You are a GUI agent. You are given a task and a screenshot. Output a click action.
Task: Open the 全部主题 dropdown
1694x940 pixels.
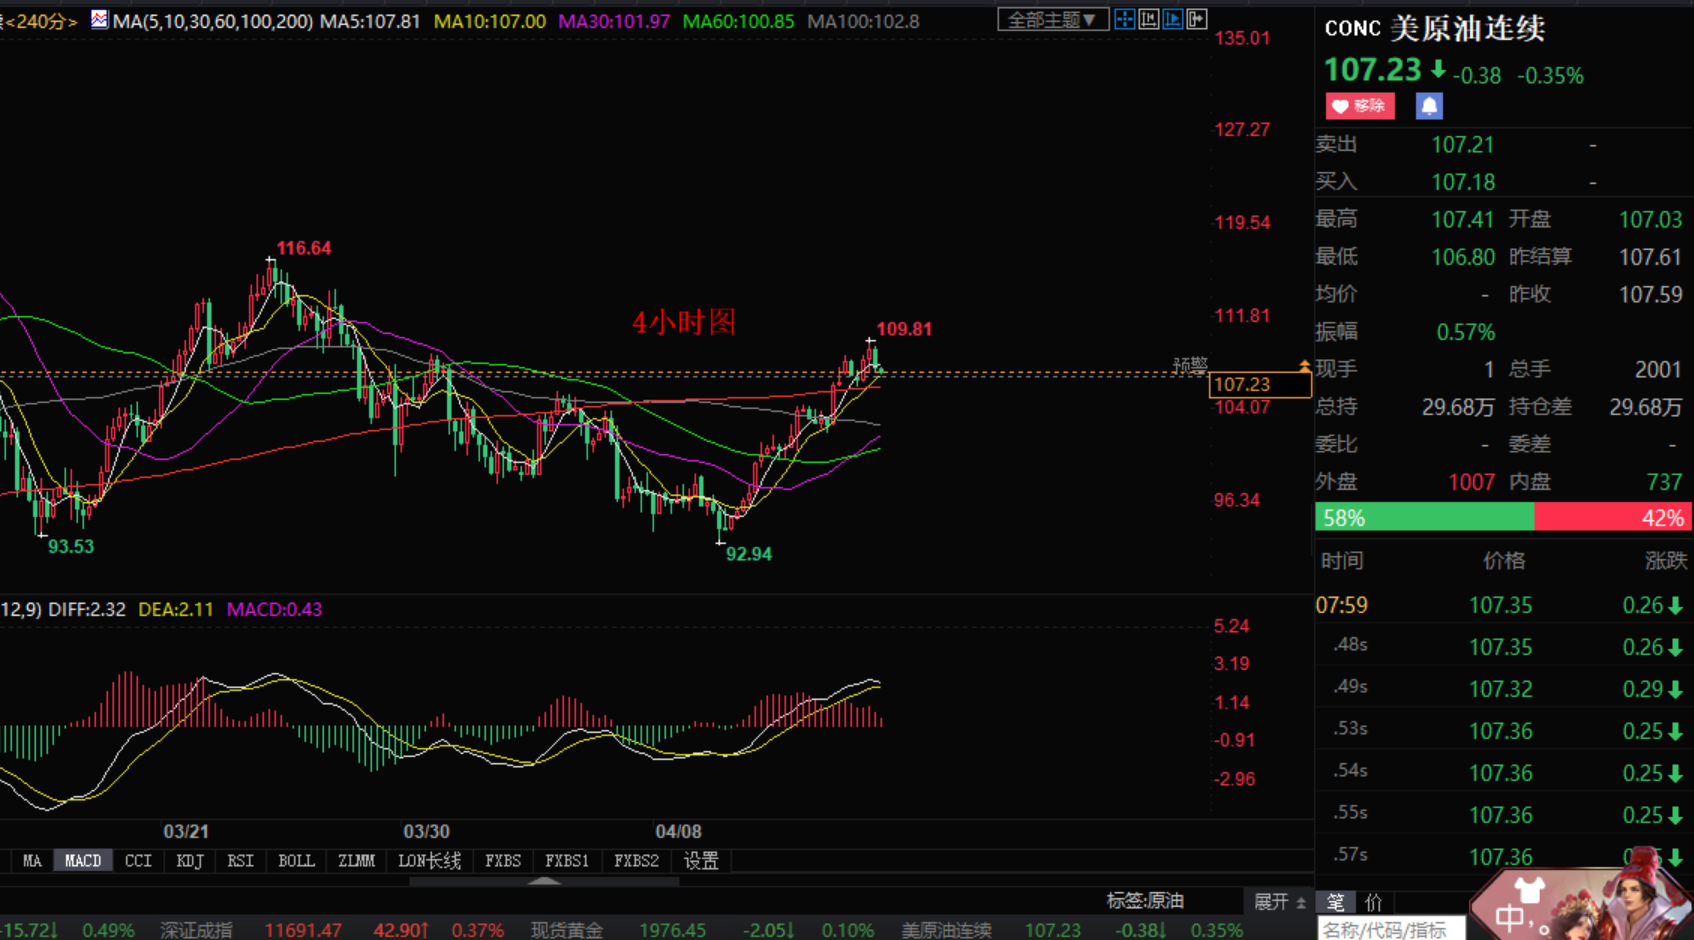1052,19
